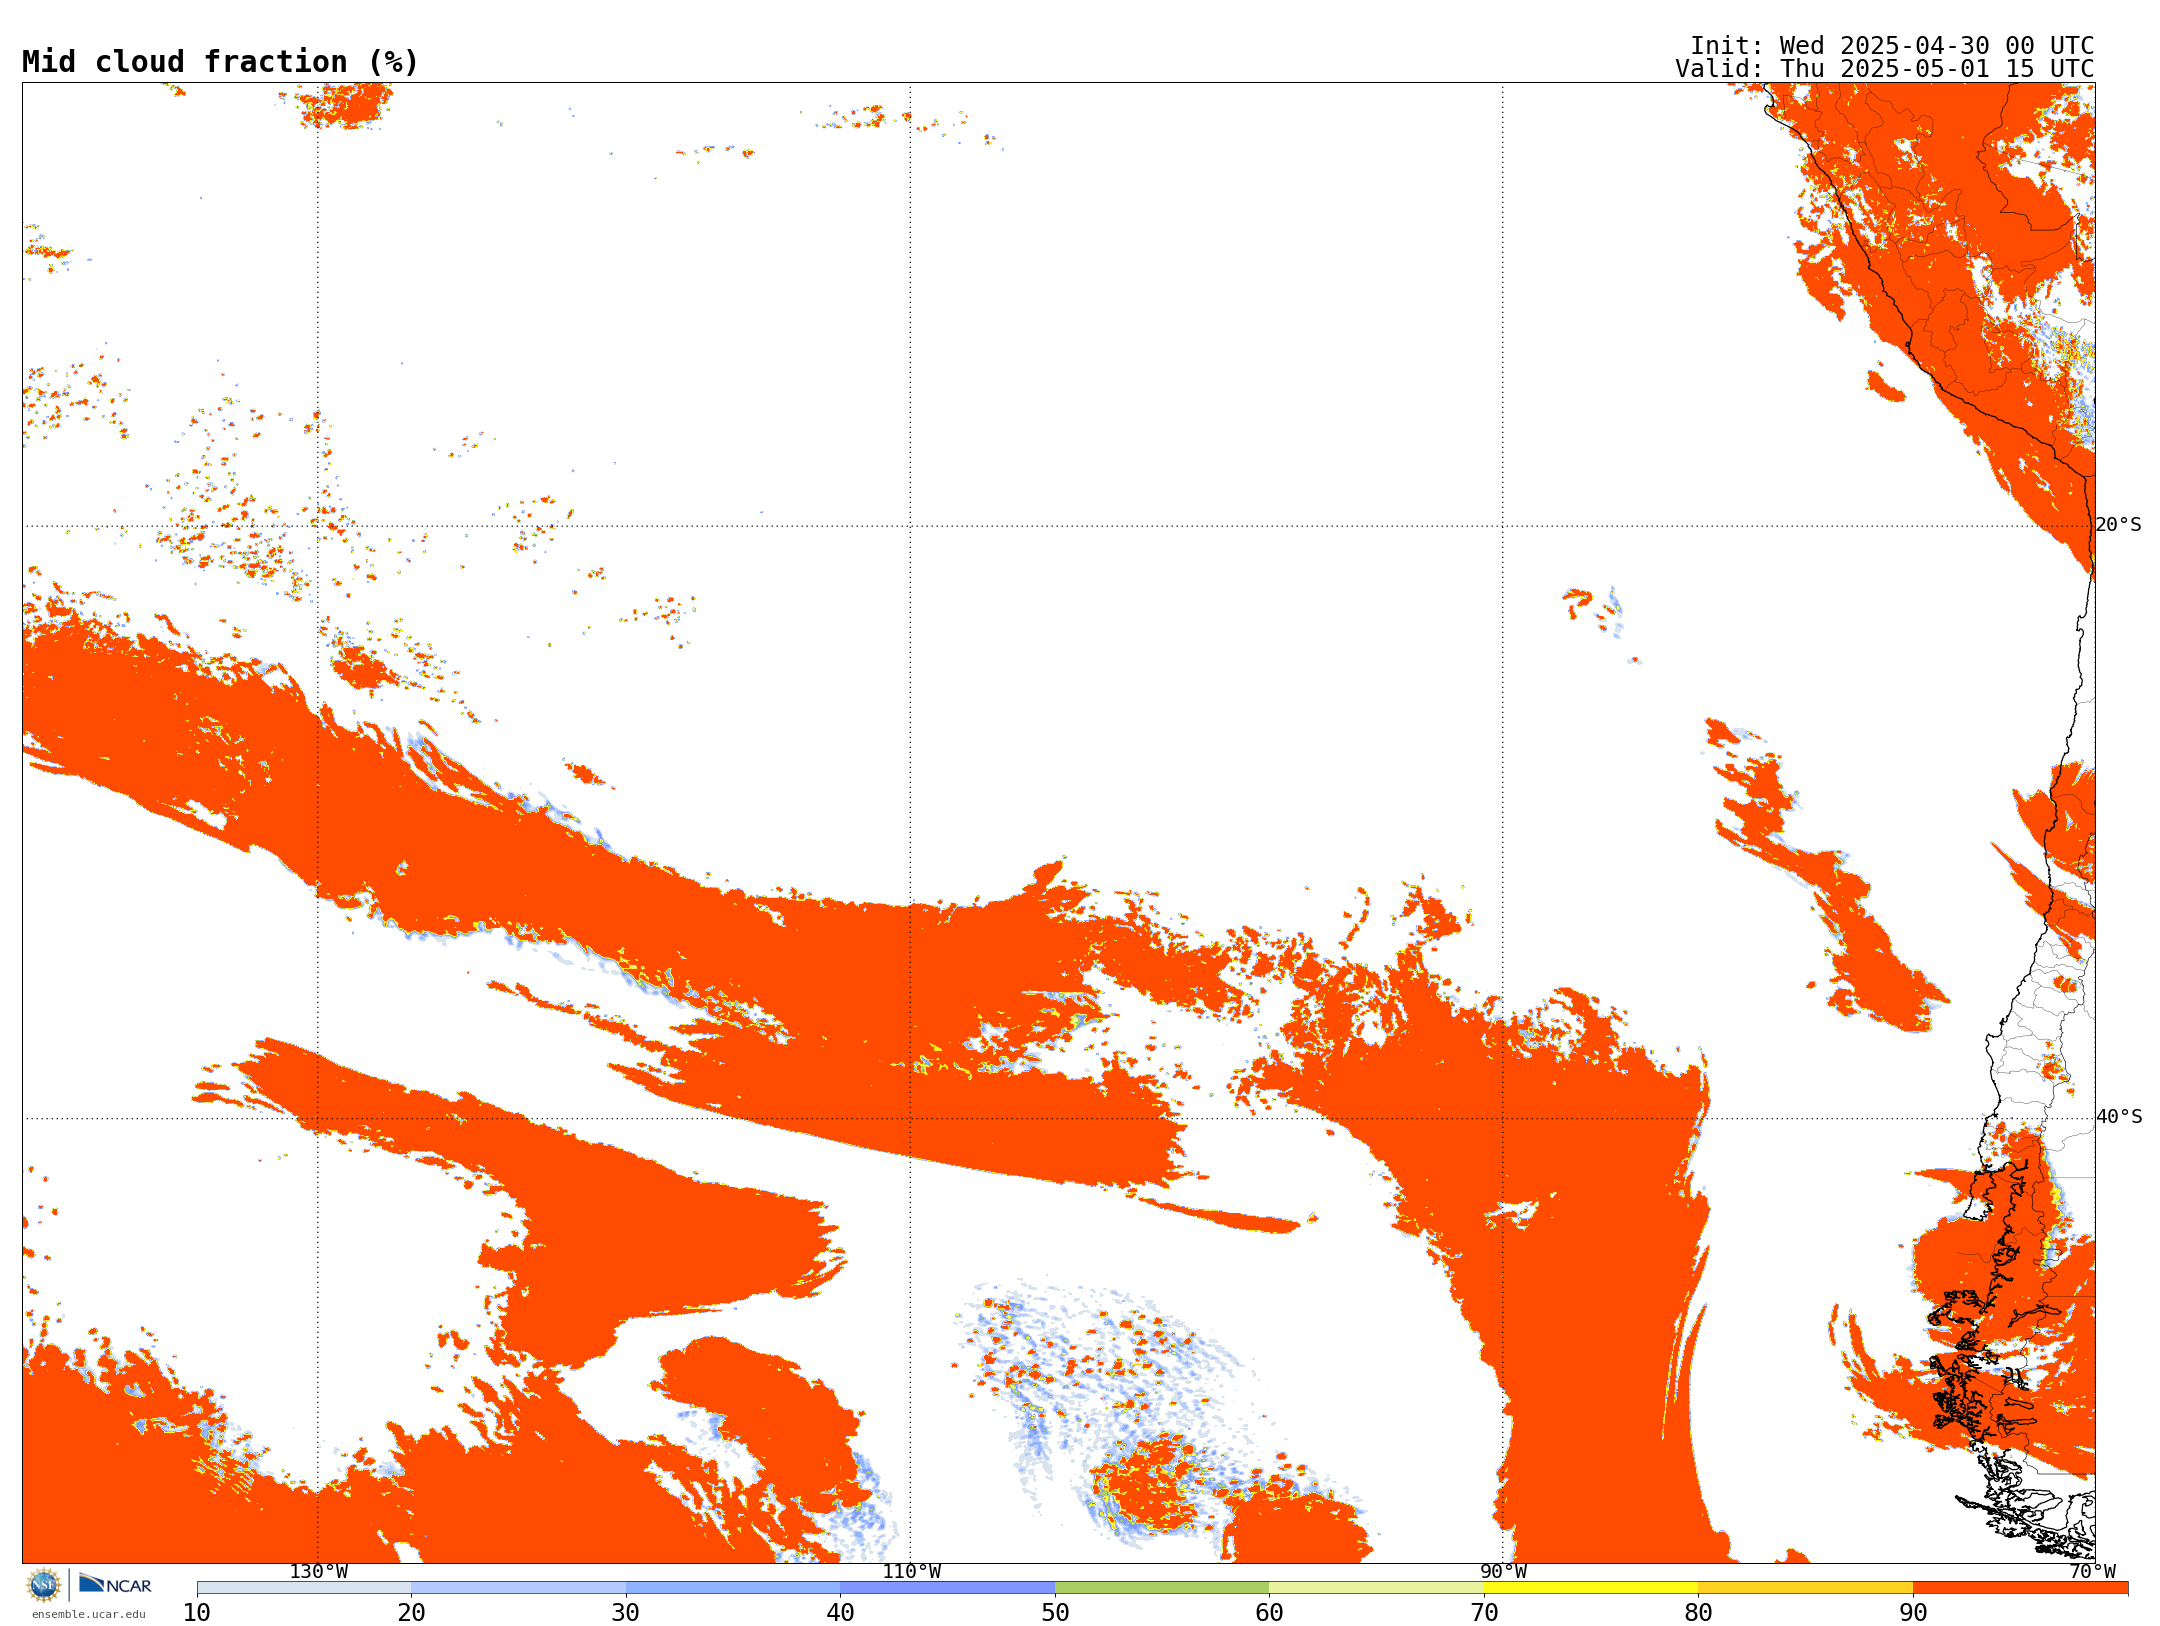This screenshot has height=1626, width=2160.
Task: Click the 70°W longitude label
Action: click(2092, 1572)
